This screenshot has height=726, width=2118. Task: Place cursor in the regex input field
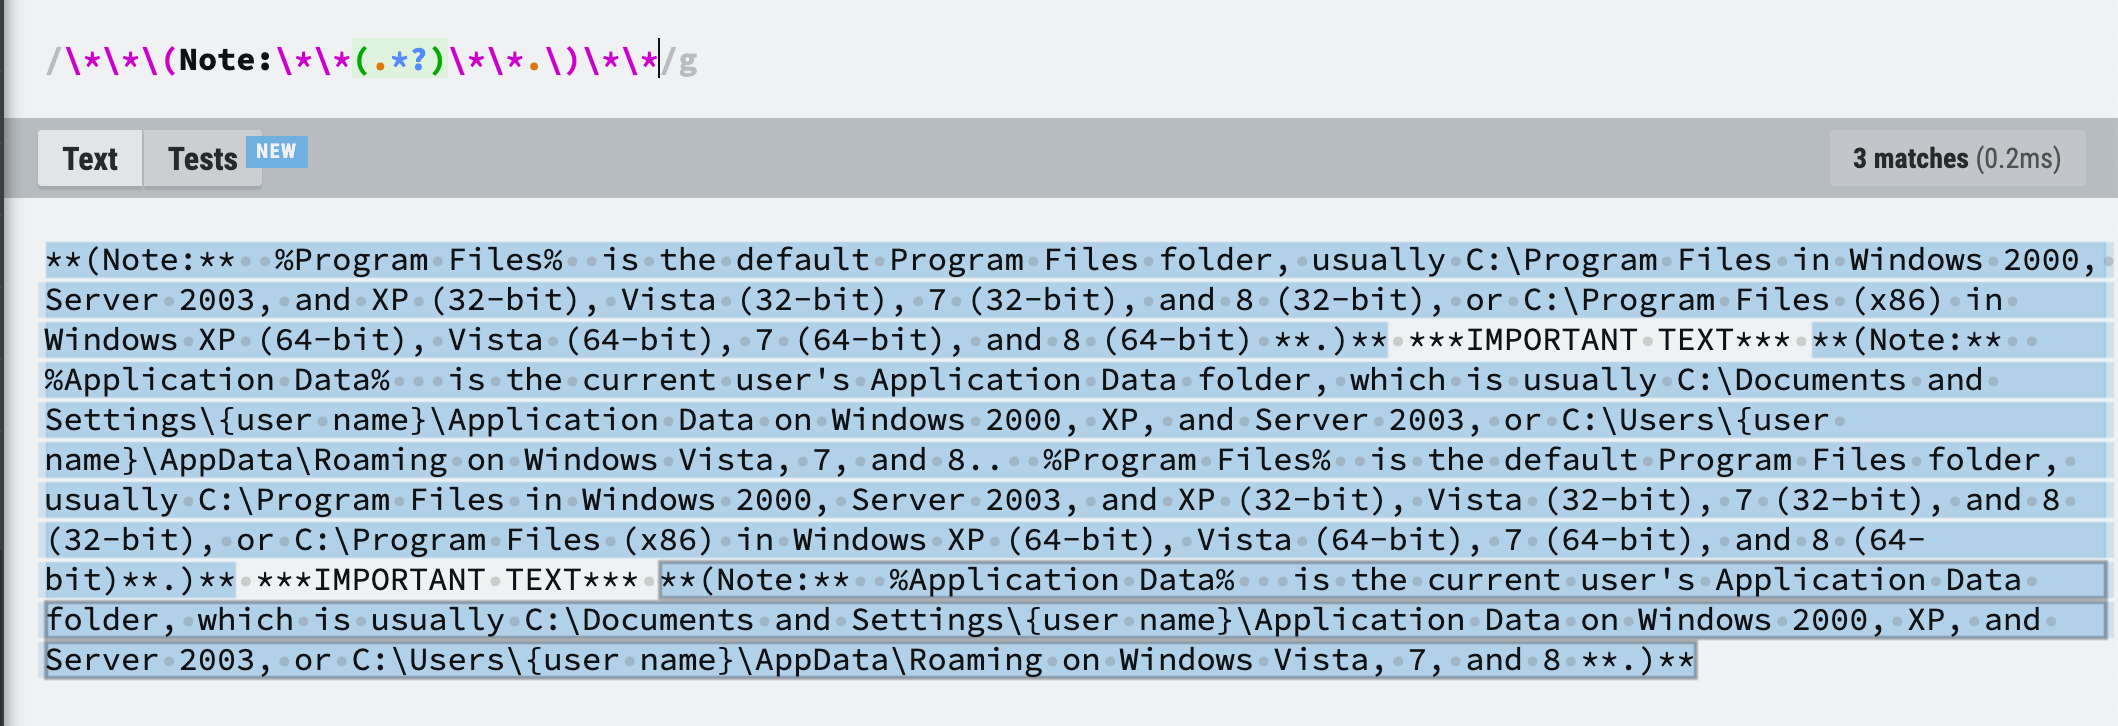click(x=900, y=60)
